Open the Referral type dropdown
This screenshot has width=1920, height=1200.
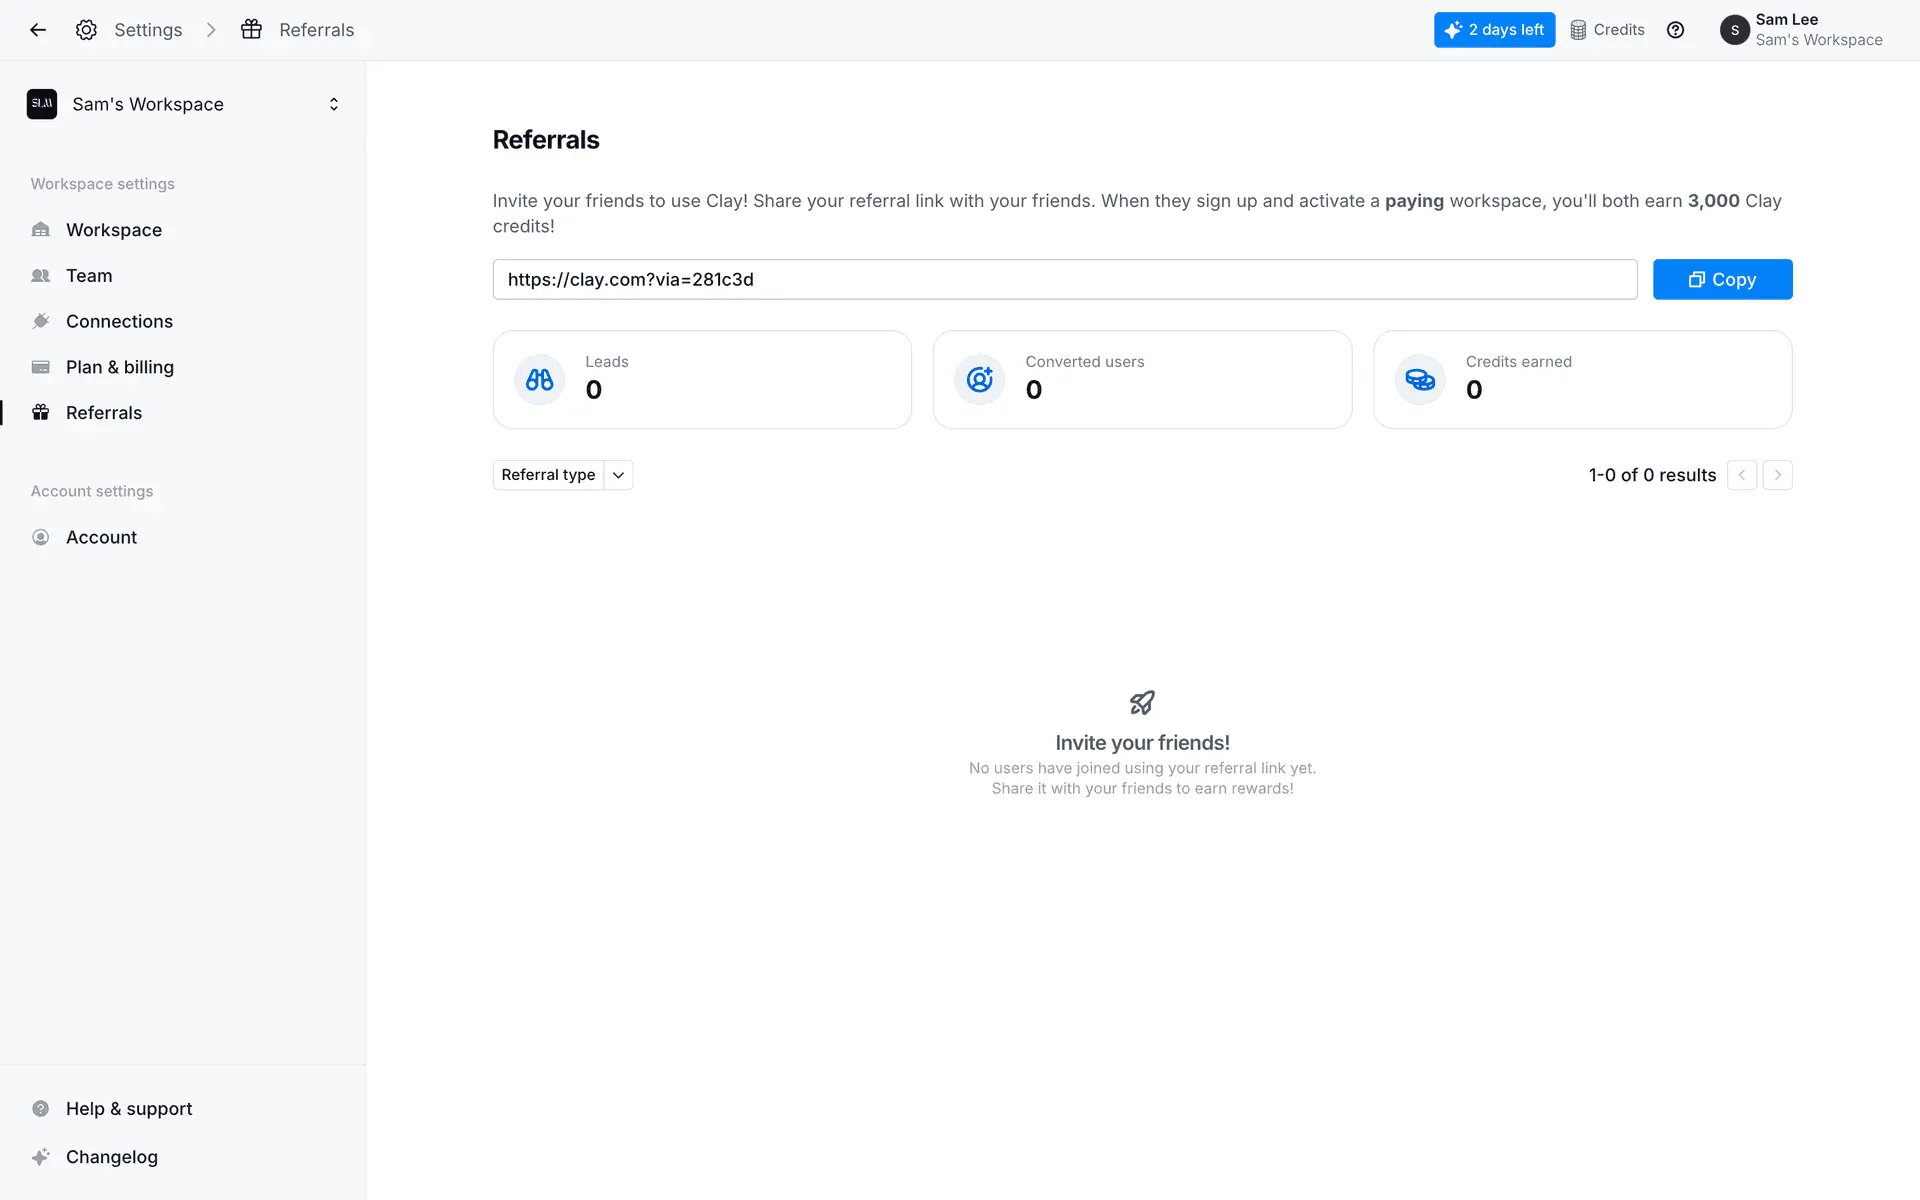[548, 475]
